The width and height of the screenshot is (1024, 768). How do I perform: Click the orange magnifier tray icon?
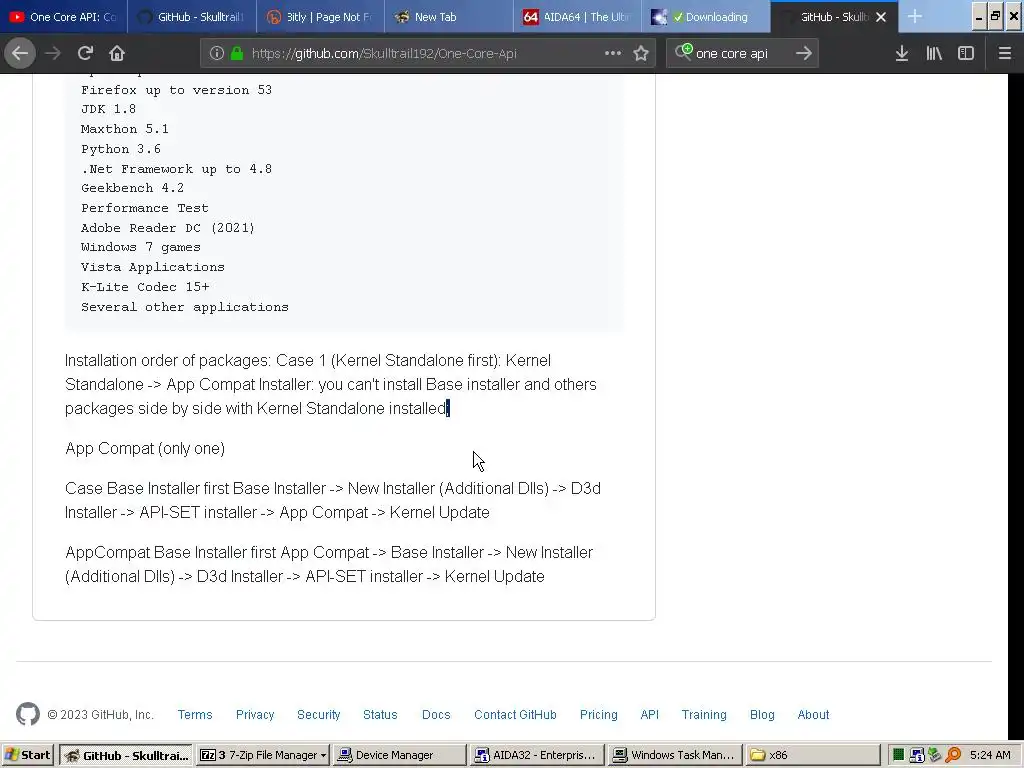pyautogui.click(x=953, y=755)
